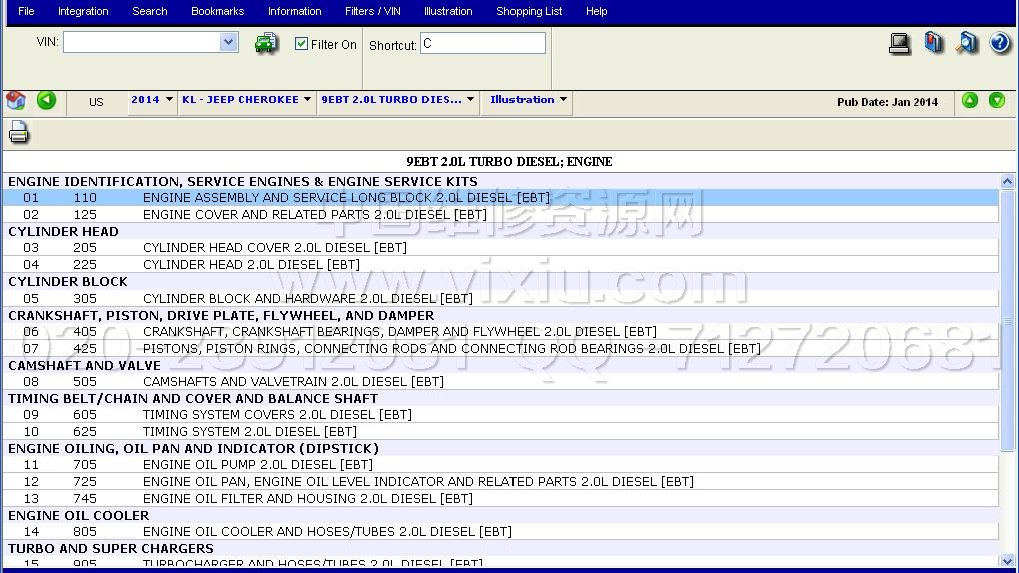Select Cylinder Head 2.0L Diesel row
Viewport: 1019px width, 573px height.
(x=250, y=265)
